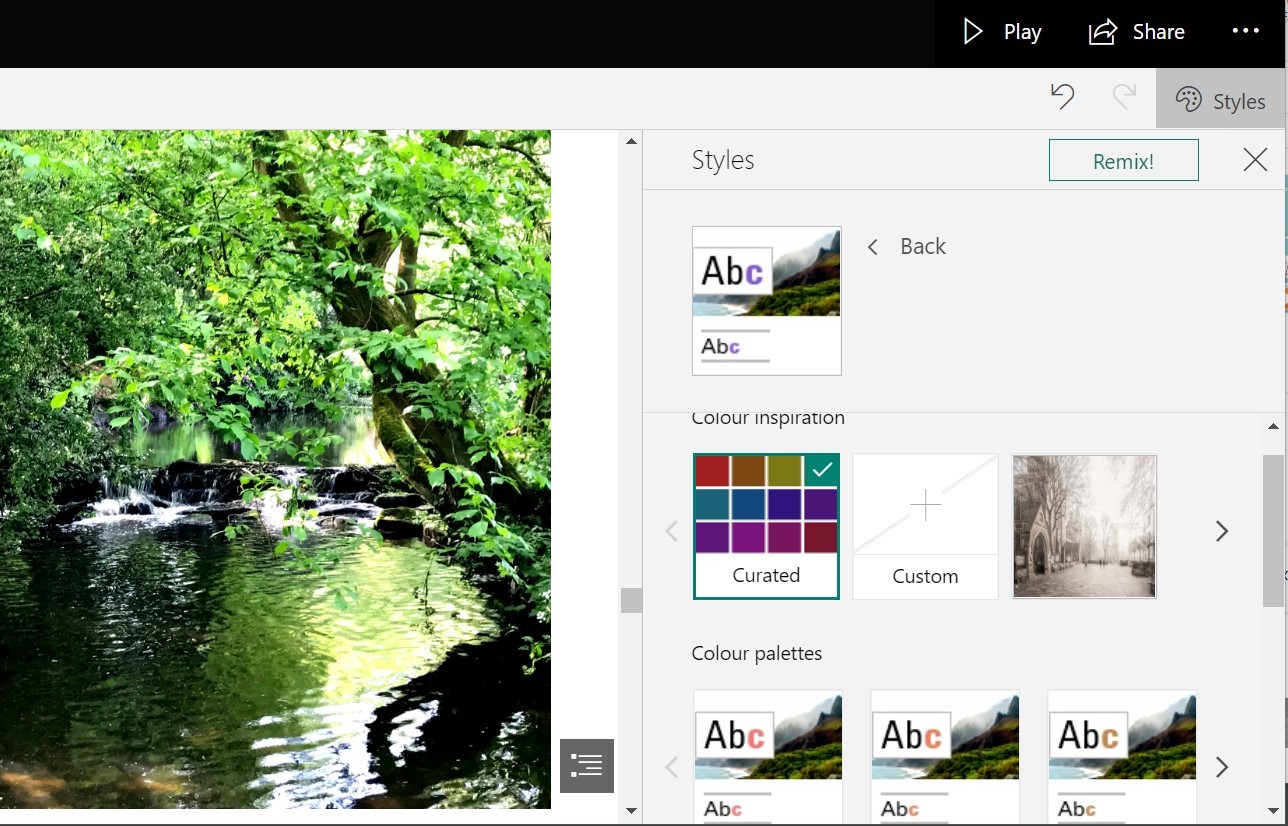This screenshot has width=1288, height=826.
Task: Select the woodland stream photo on the canvas
Action: [275, 469]
